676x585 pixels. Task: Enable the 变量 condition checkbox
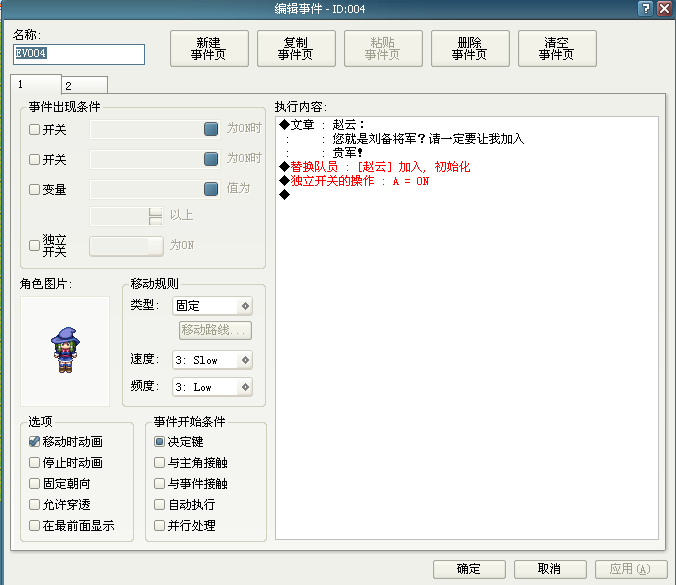(34, 189)
